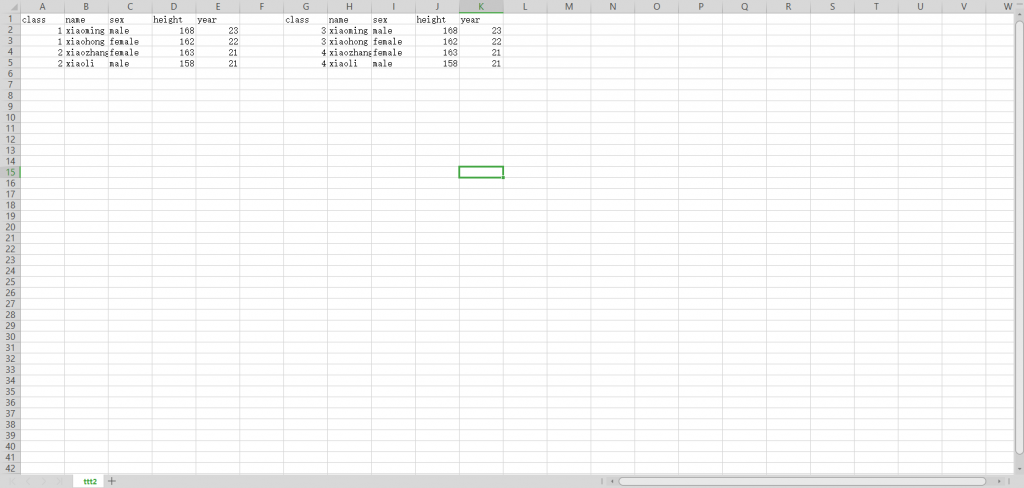Select column K header
1024x488 pixels.
pyautogui.click(x=481, y=7)
